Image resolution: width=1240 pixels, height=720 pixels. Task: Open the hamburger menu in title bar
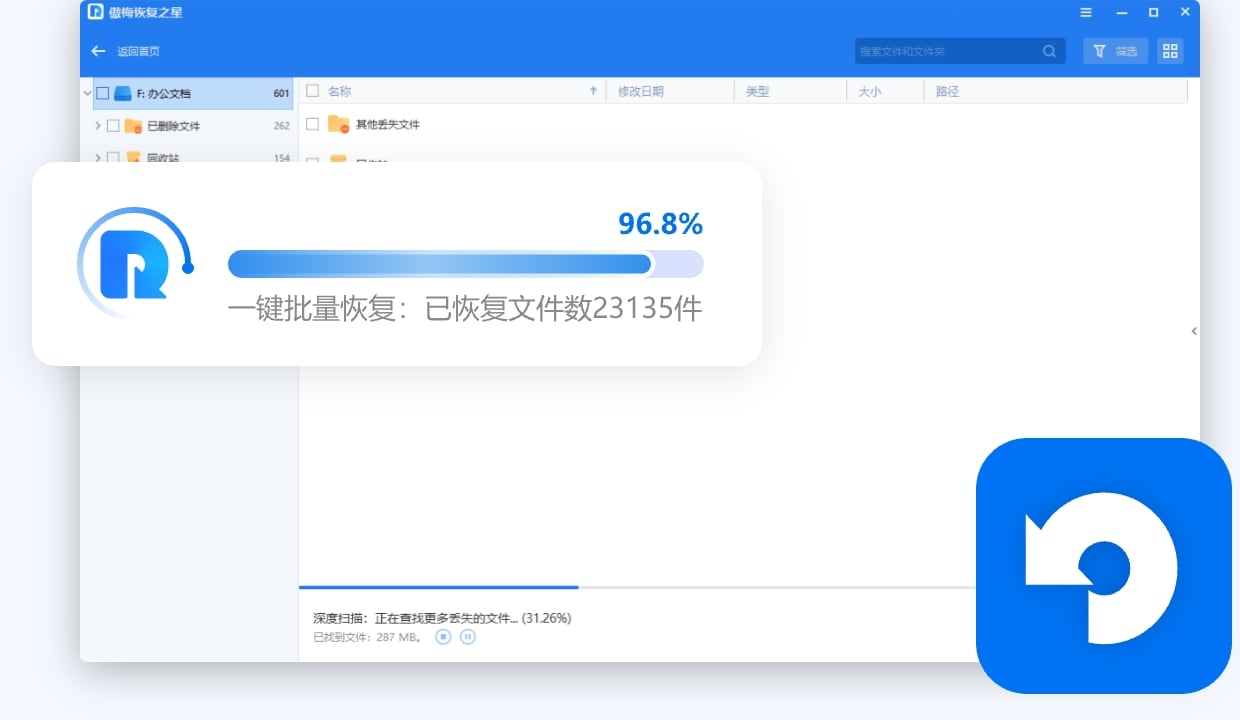(x=1086, y=13)
